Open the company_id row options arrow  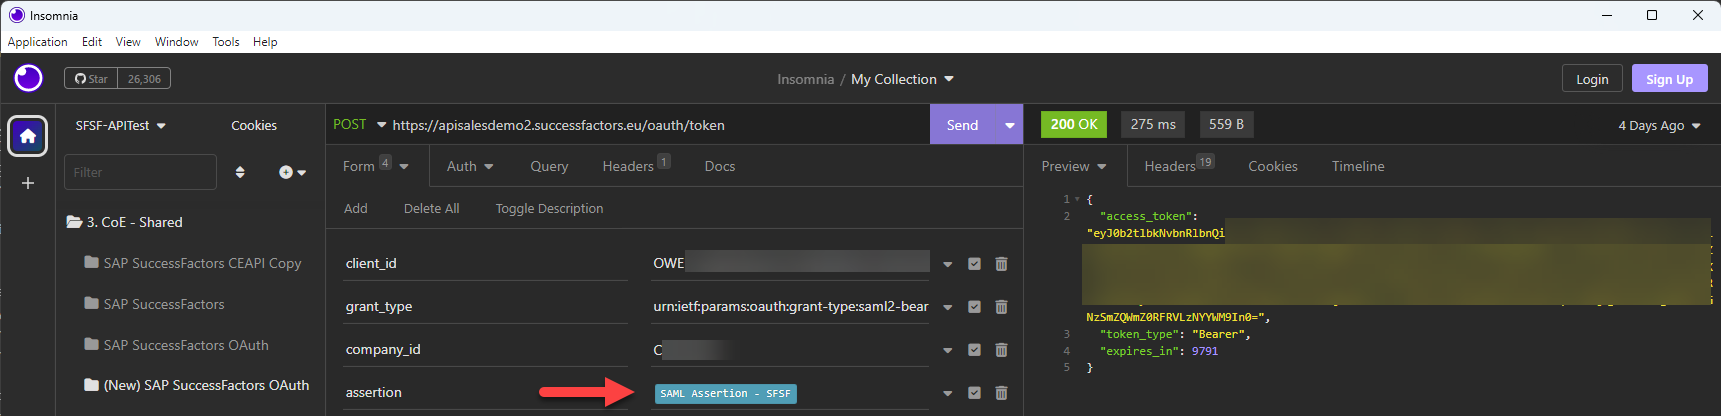(947, 351)
